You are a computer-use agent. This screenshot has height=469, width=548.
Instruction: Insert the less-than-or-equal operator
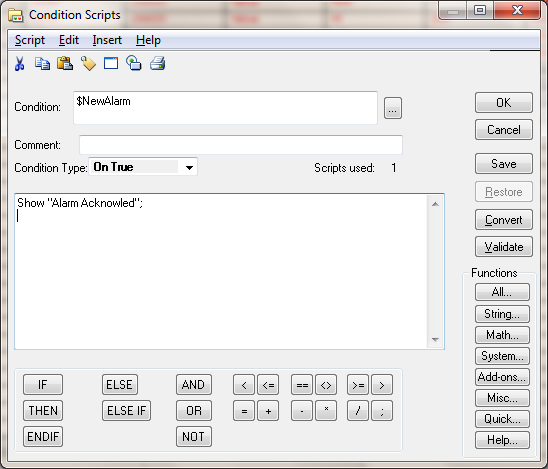tap(268, 385)
